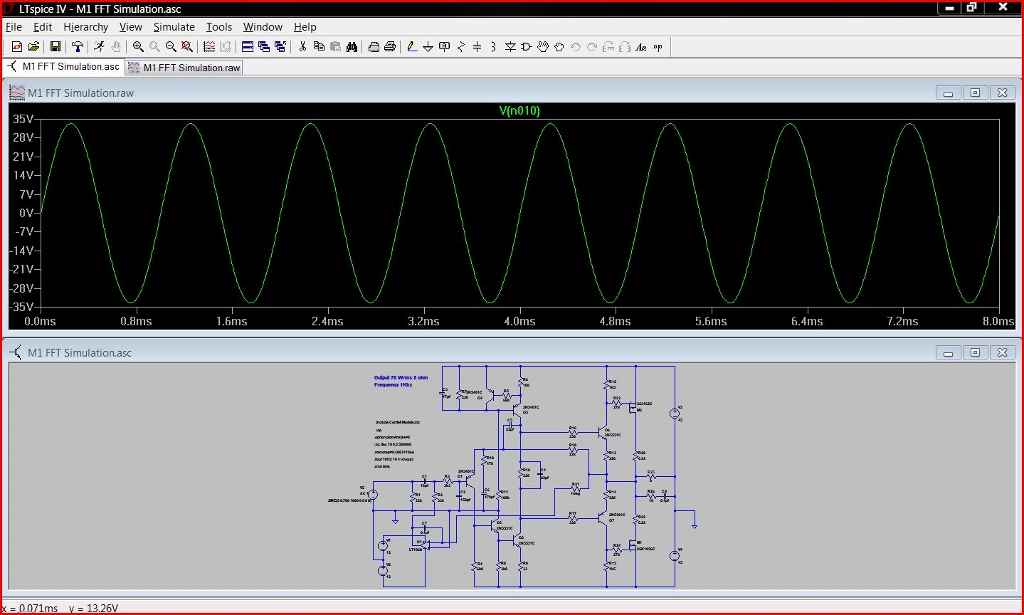This screenshot has width=1024, height=615.
Task: Click the Halt simulation hand icon
Action: 116,46
